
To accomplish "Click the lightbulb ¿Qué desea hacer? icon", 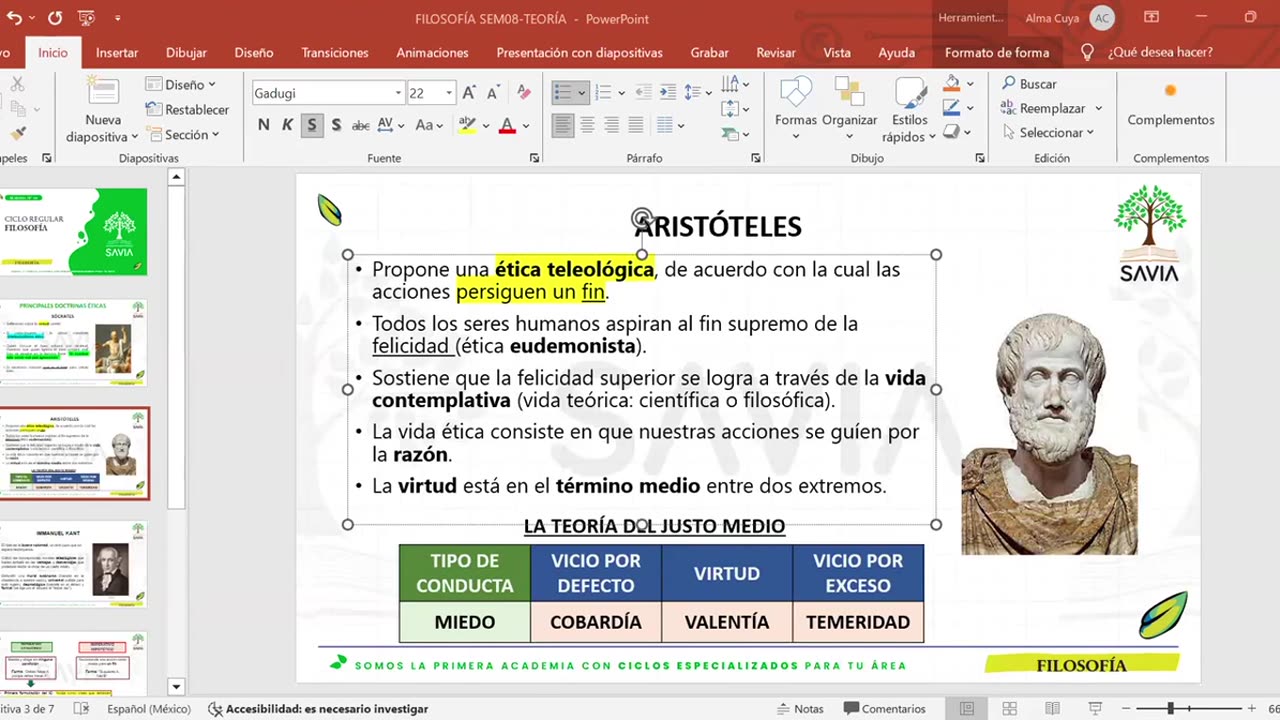I will tap(1088, 52).
